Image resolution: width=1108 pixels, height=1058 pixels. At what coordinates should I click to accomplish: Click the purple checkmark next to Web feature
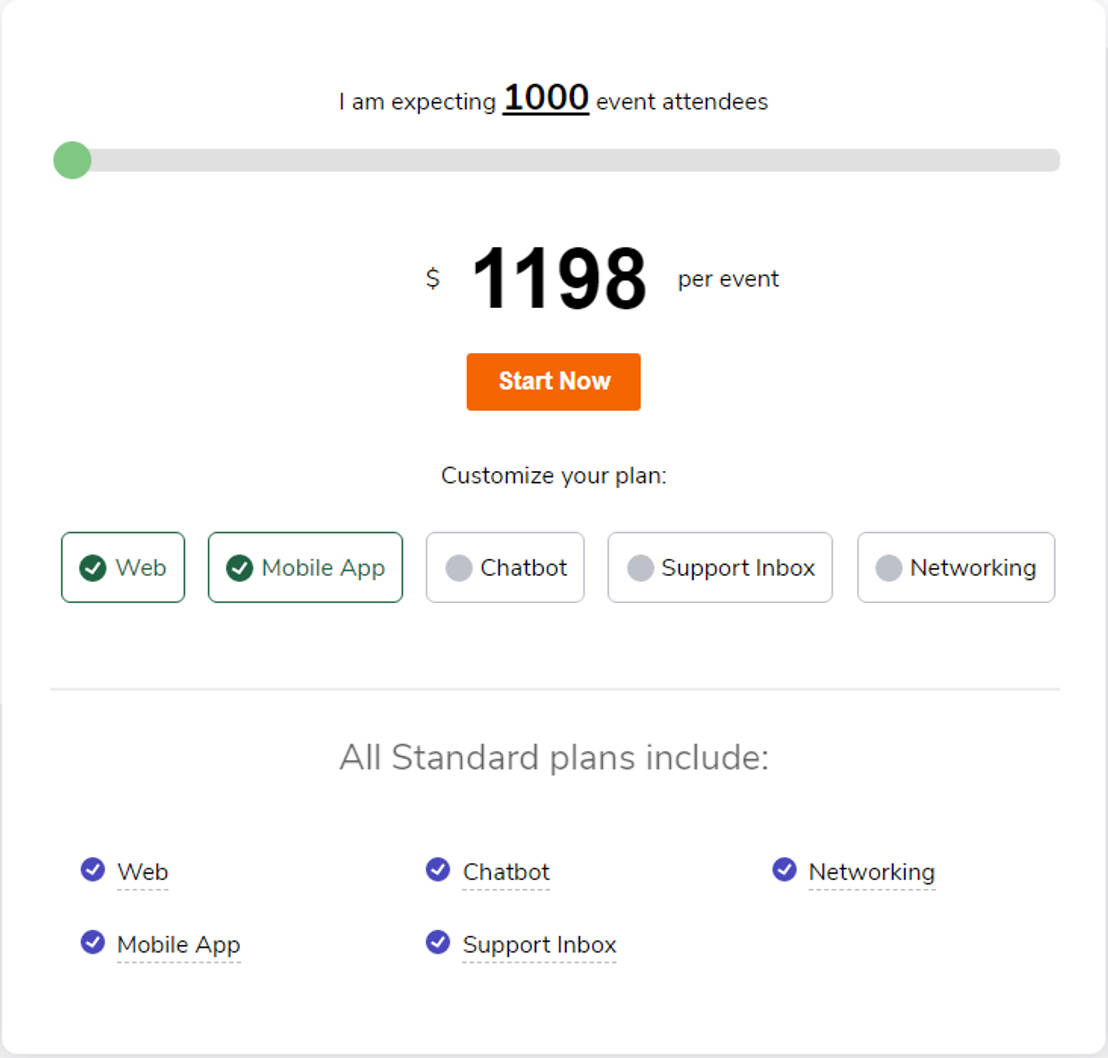click(x=93, y=870)
